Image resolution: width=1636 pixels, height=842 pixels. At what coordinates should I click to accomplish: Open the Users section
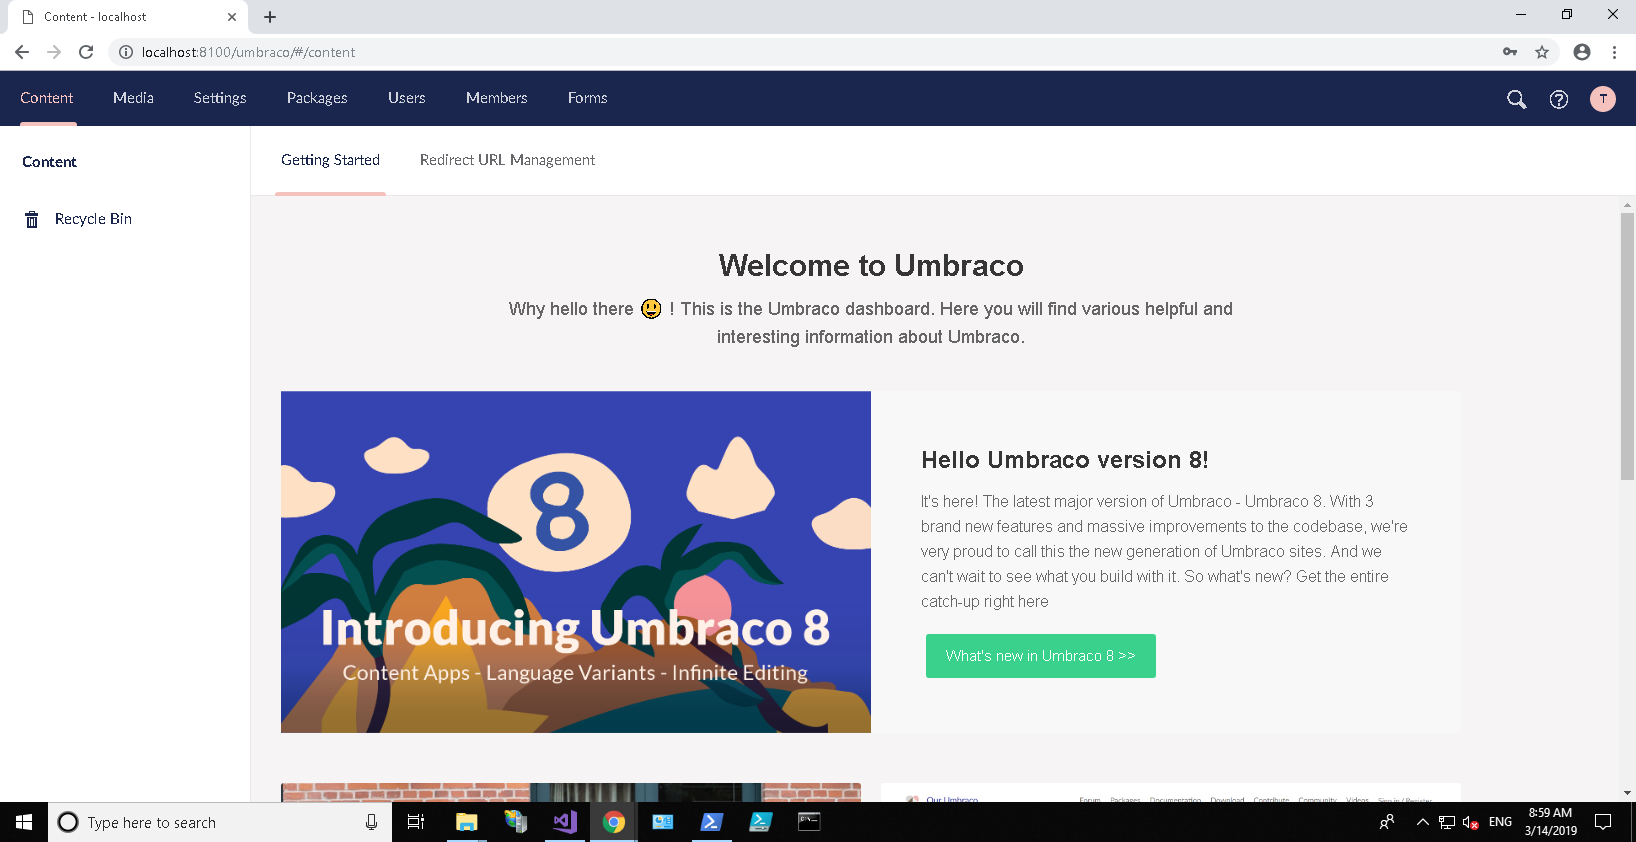407,98
